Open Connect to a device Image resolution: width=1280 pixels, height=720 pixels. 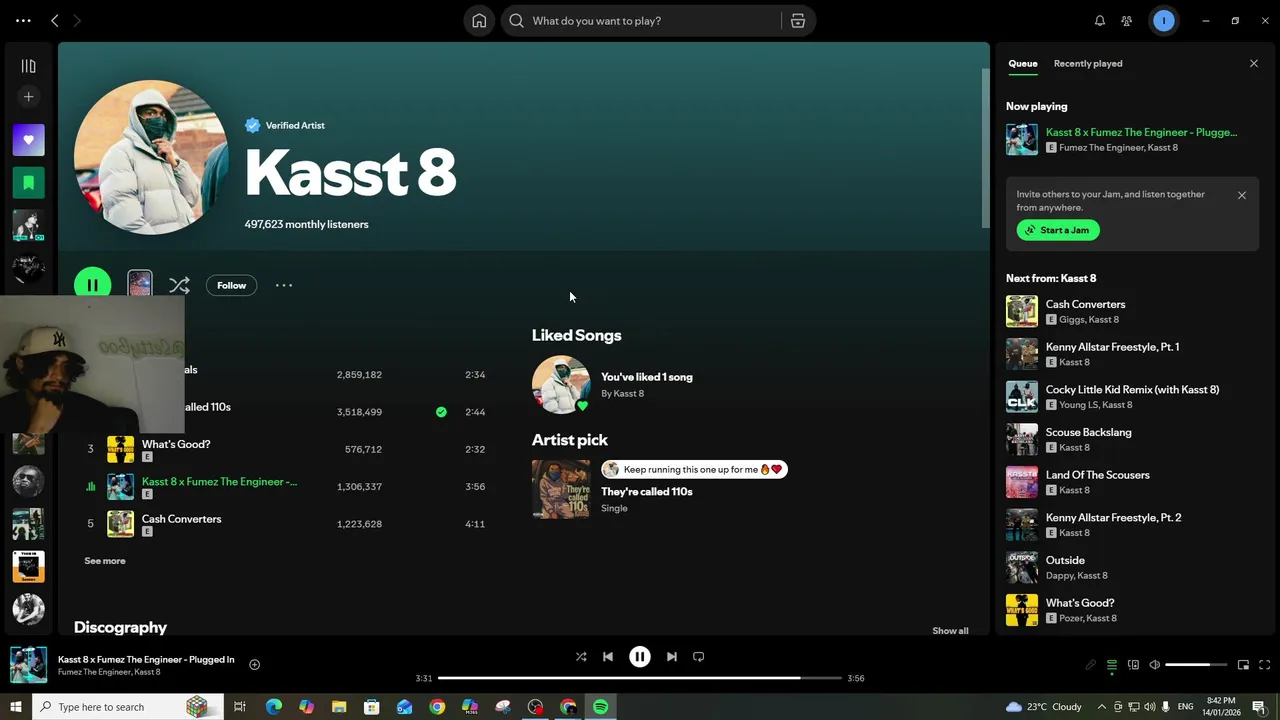[1133, 665]
